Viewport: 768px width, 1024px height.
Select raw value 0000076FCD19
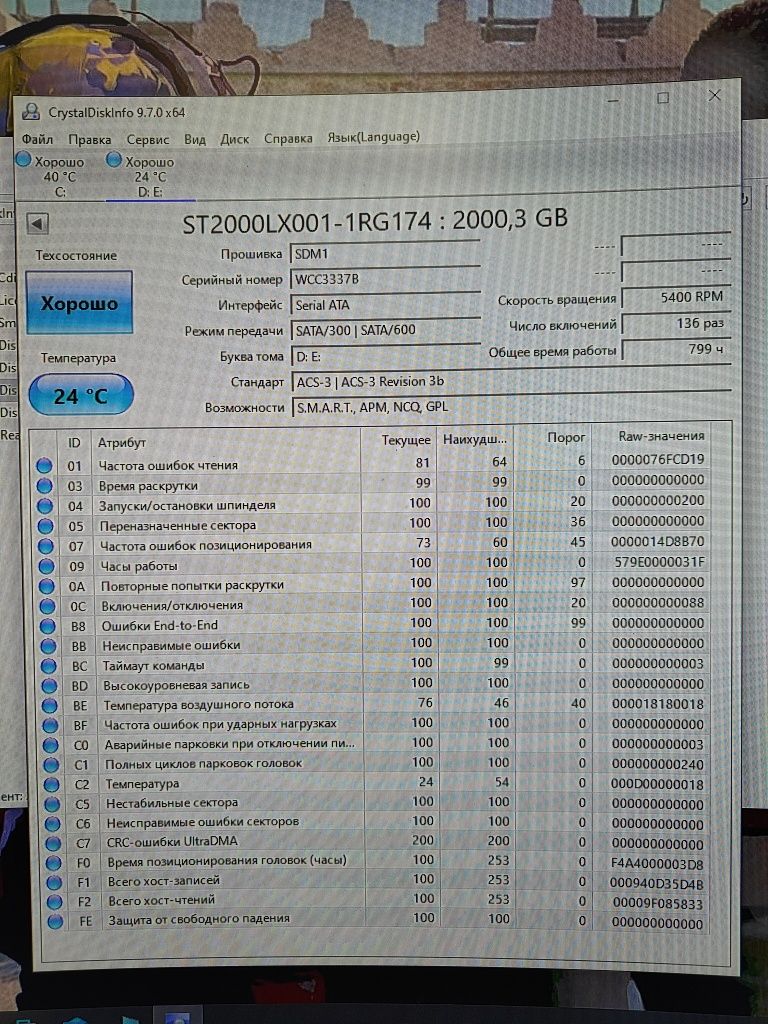[x=658, y=460]
